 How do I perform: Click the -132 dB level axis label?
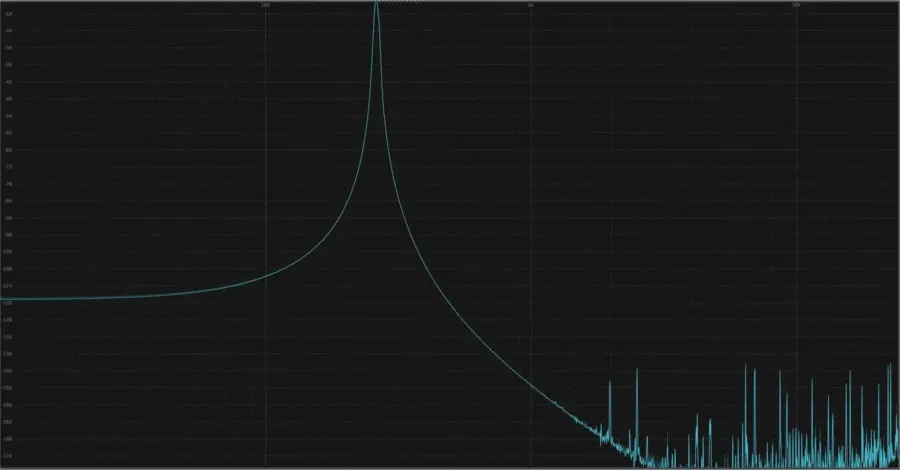[9, 337]
